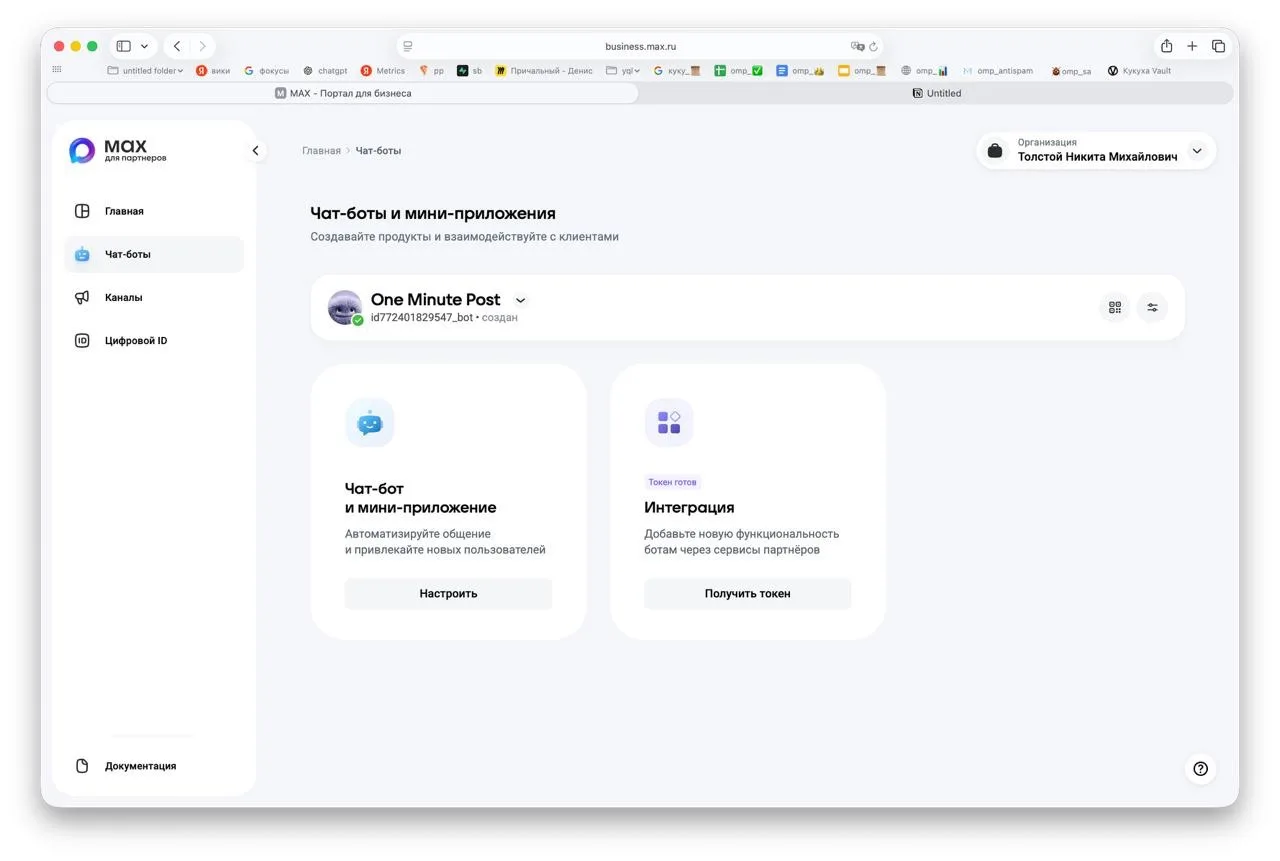This screenshot has height=861, width=1280.
Task: Open Safari tab overview icon
Action: click(x=1218, y=46)
